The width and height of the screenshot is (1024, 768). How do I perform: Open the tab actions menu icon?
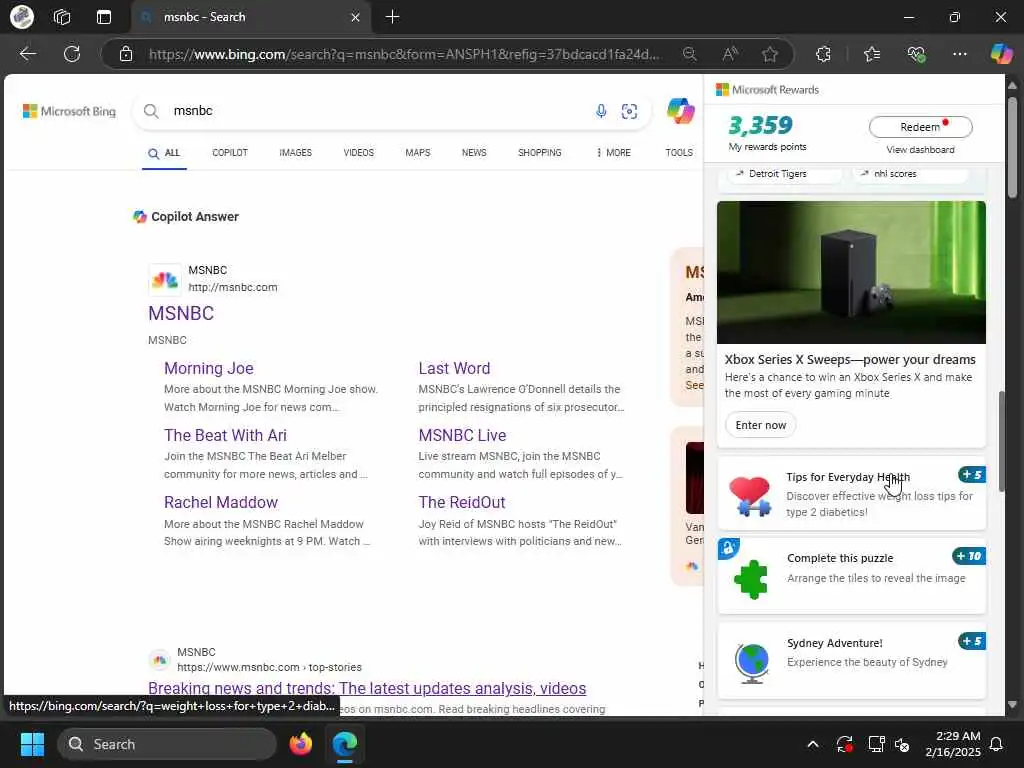tap(104, 17)
